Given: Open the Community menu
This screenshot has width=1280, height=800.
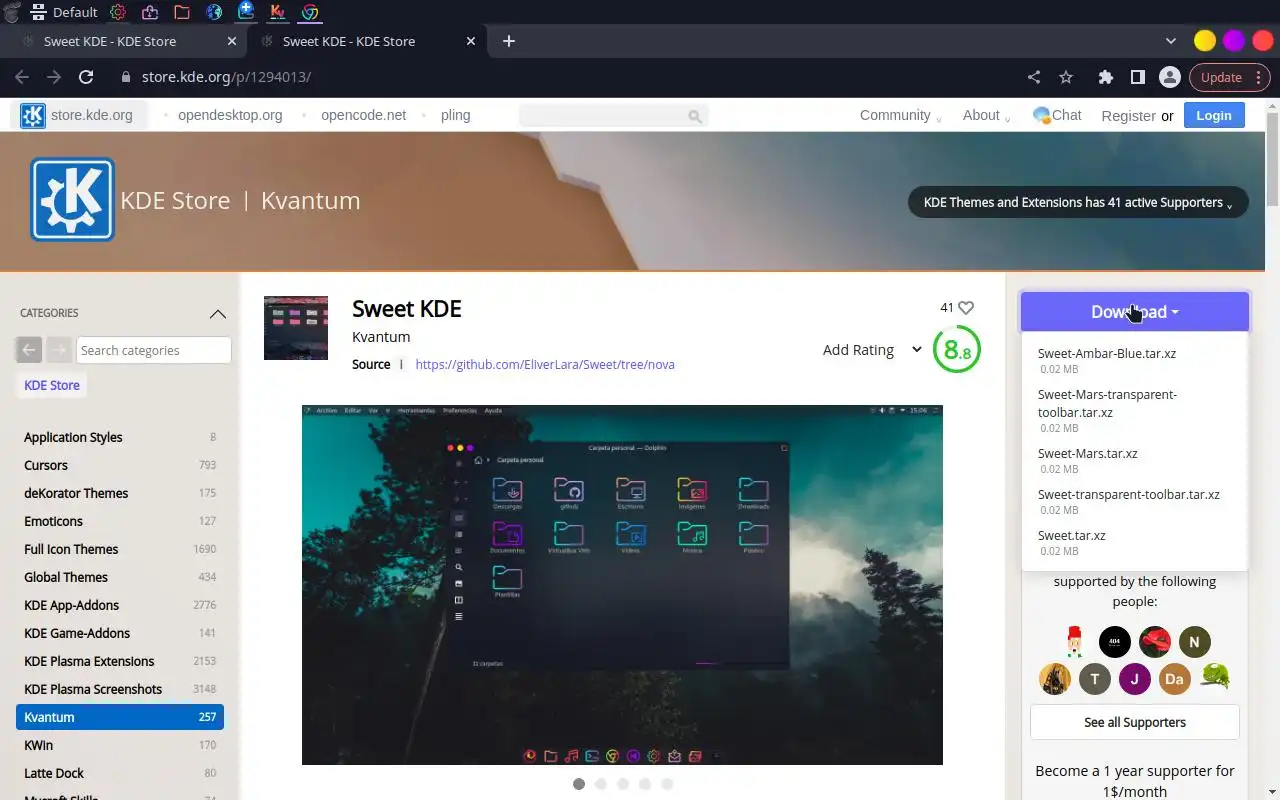Looking at the screenshot, I should [900, 115].
